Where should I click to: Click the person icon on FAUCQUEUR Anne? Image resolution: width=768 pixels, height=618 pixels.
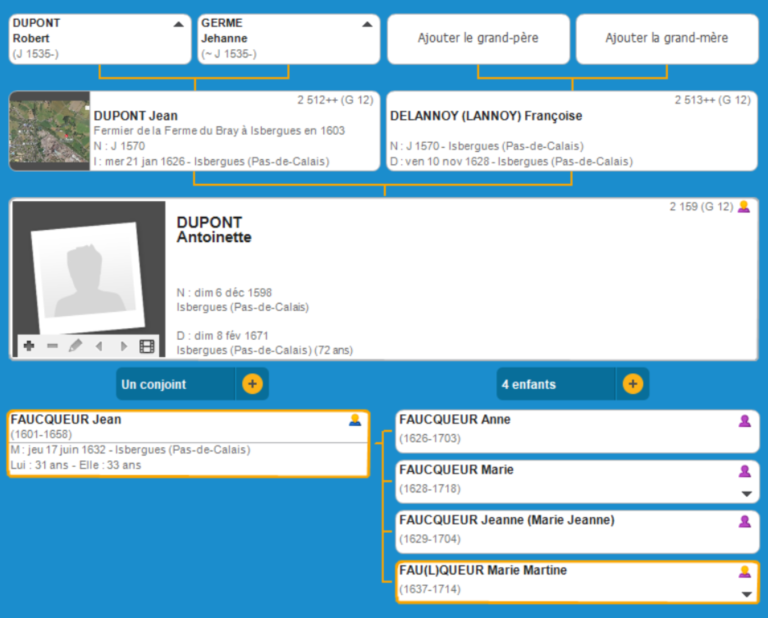coord(744,421)
